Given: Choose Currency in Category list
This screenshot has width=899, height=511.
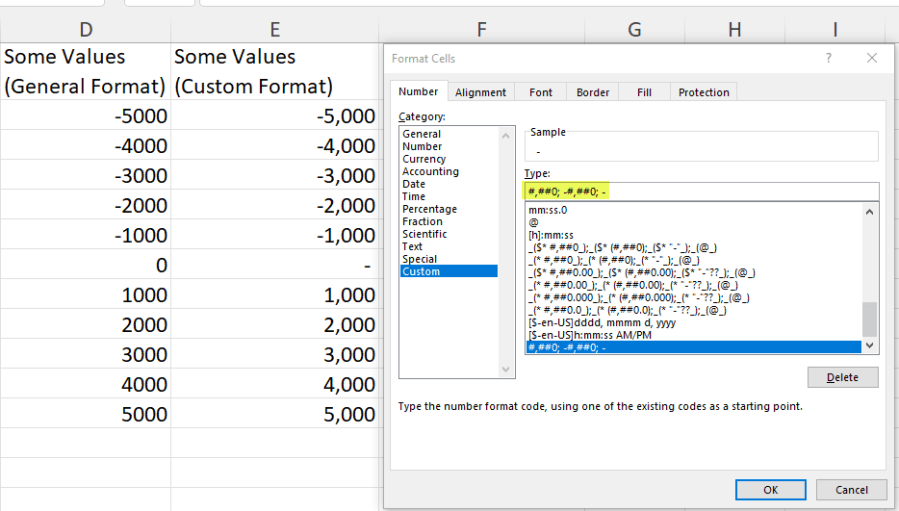Looking at the screenshot, I should click(x=424, y=159).
